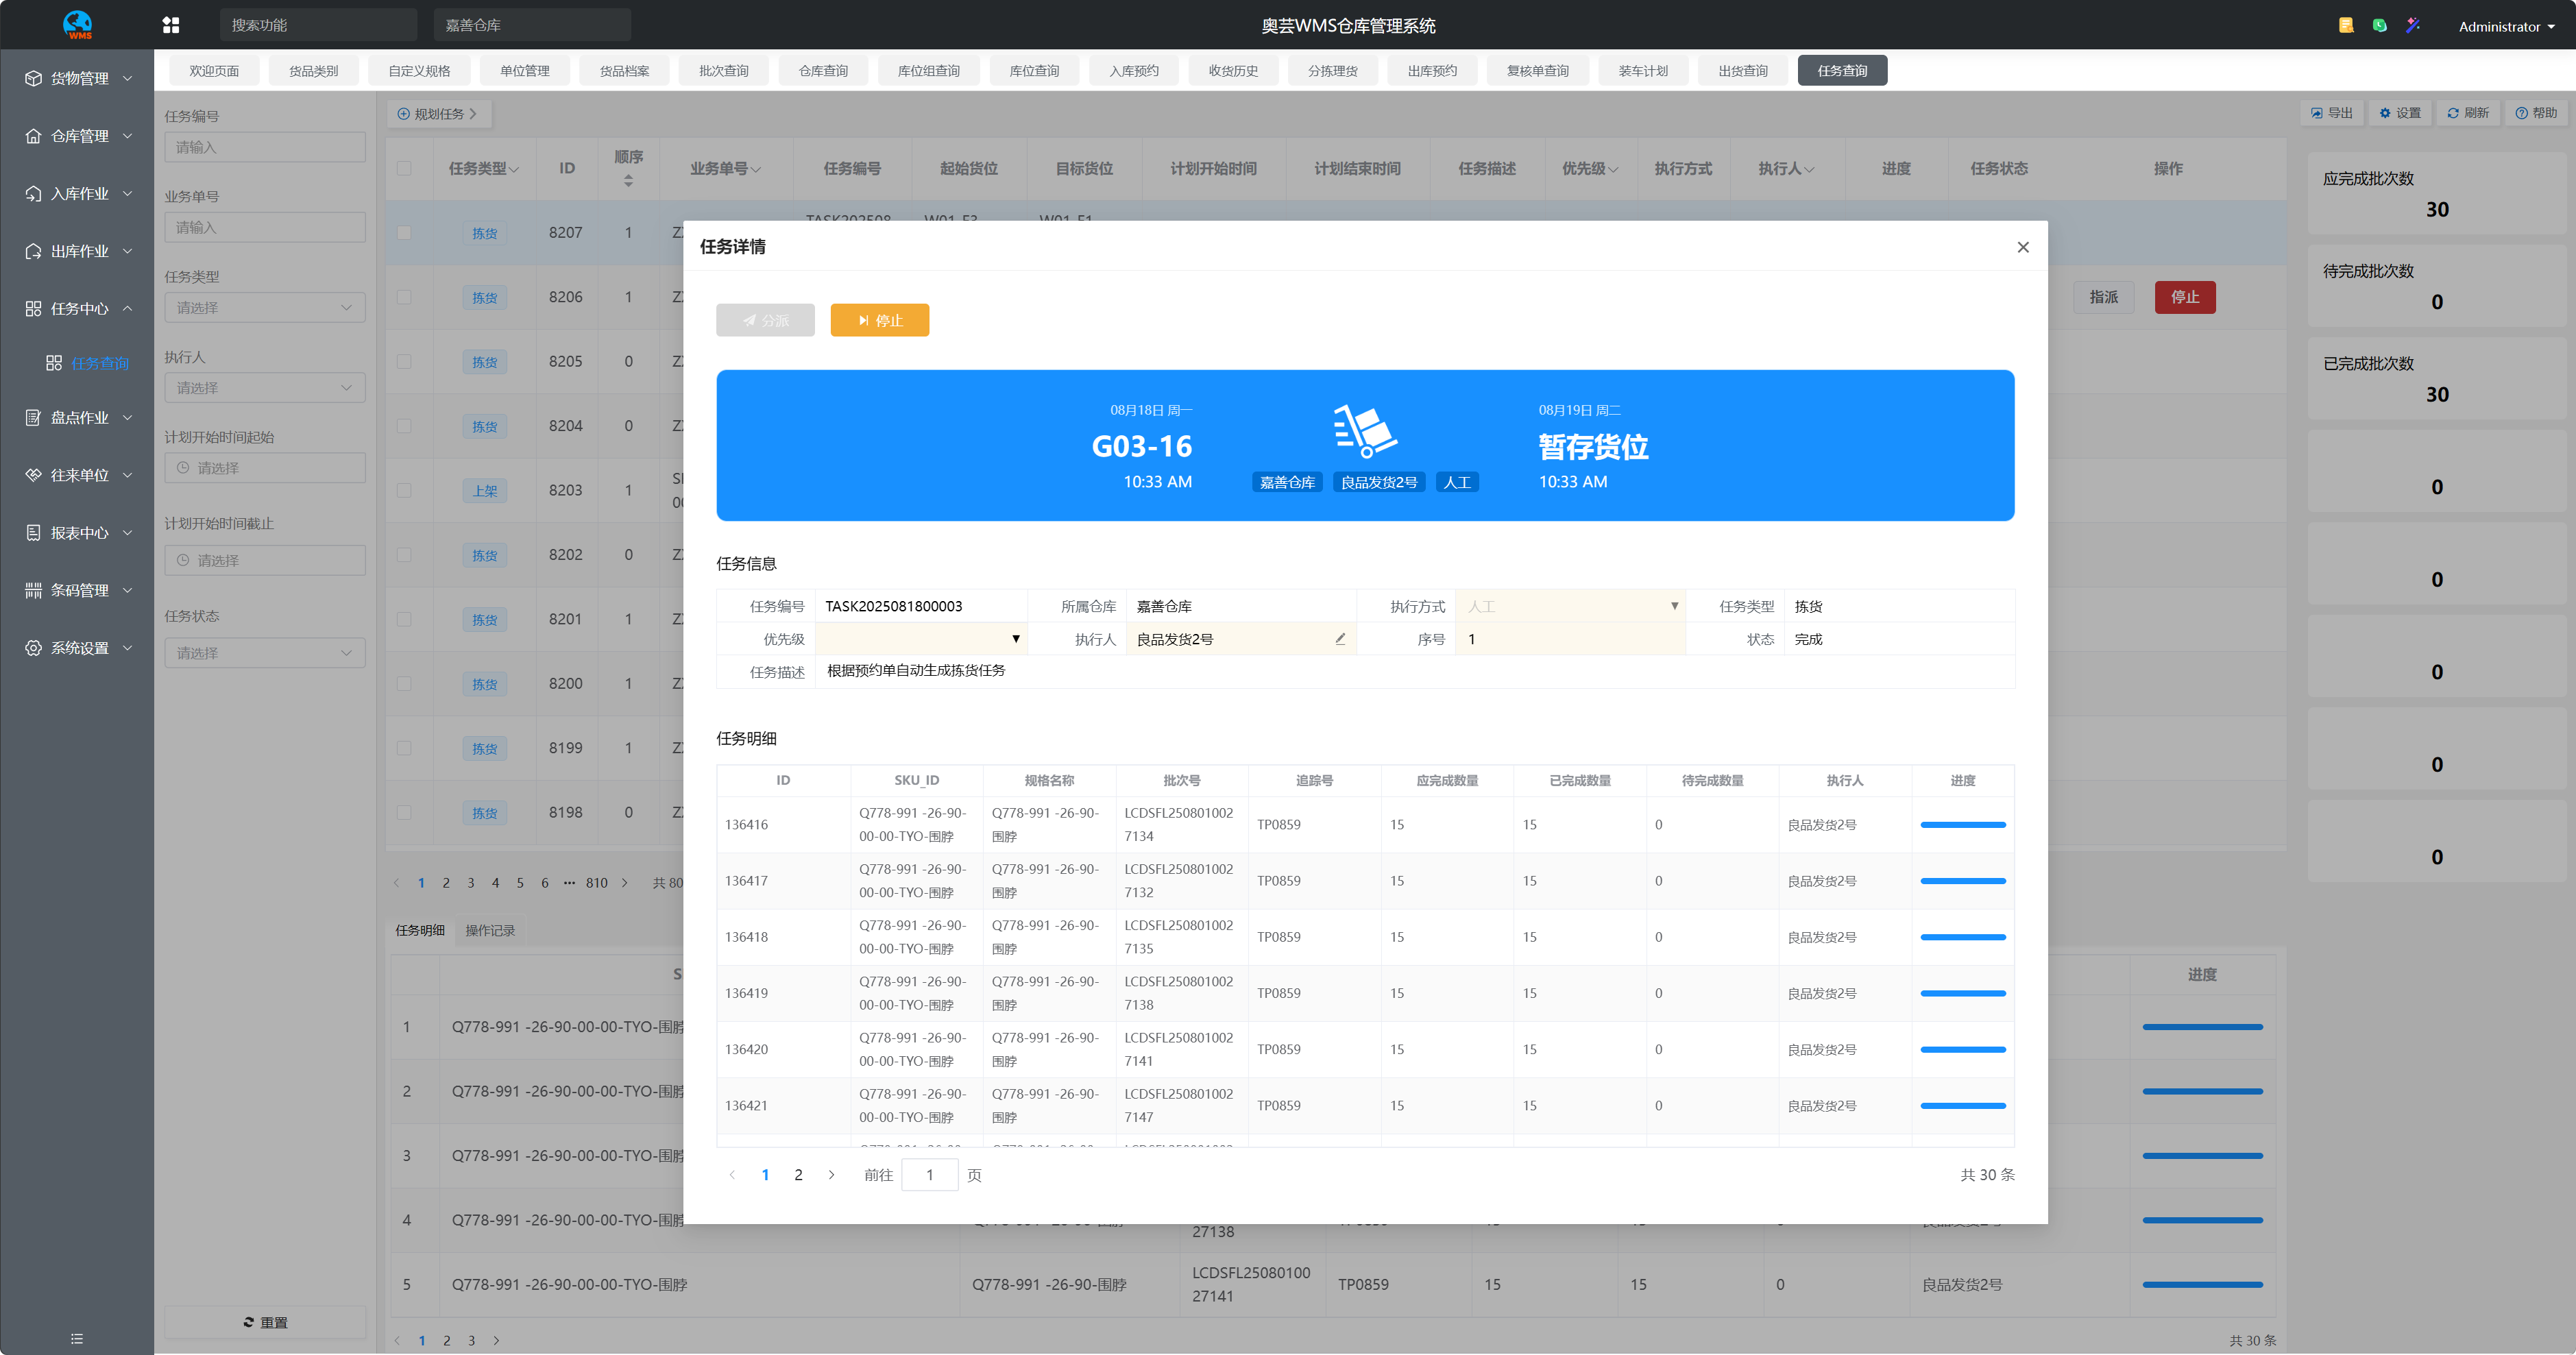Click the magic wand icon in header

(2413, 25)
